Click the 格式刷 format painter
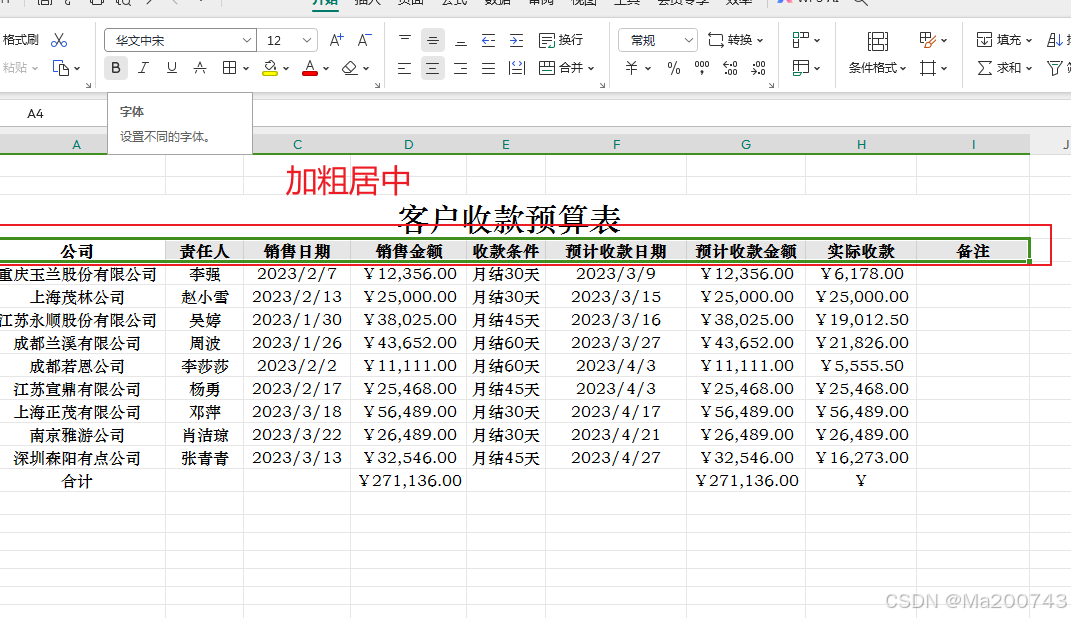The width and height of the screenshot is (1071, 618). (x=20, y=40)
